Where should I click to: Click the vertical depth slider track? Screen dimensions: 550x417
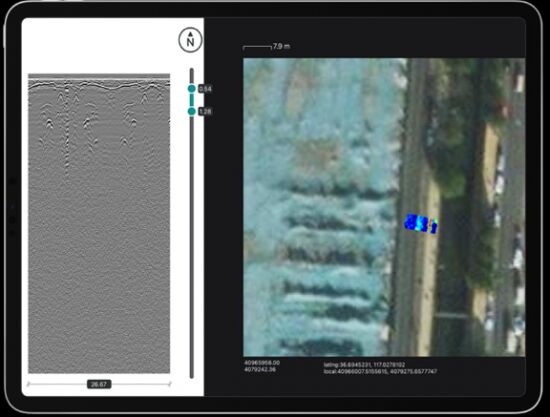pos(192,223)
